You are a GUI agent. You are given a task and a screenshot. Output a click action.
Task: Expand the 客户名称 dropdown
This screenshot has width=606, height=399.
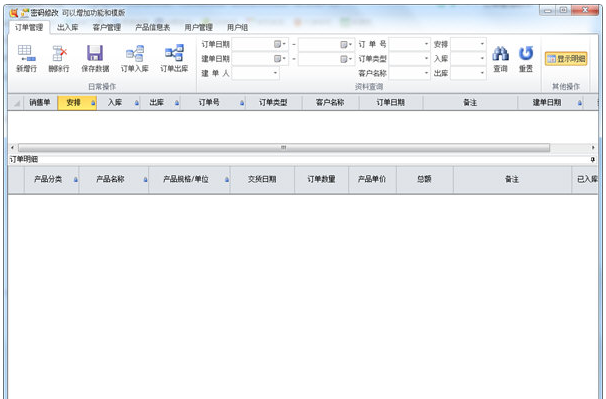click(x=426, y=73)
